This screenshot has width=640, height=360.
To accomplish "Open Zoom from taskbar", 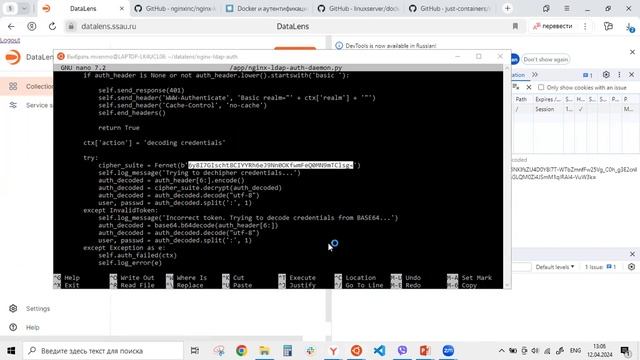I will [448, 351].
